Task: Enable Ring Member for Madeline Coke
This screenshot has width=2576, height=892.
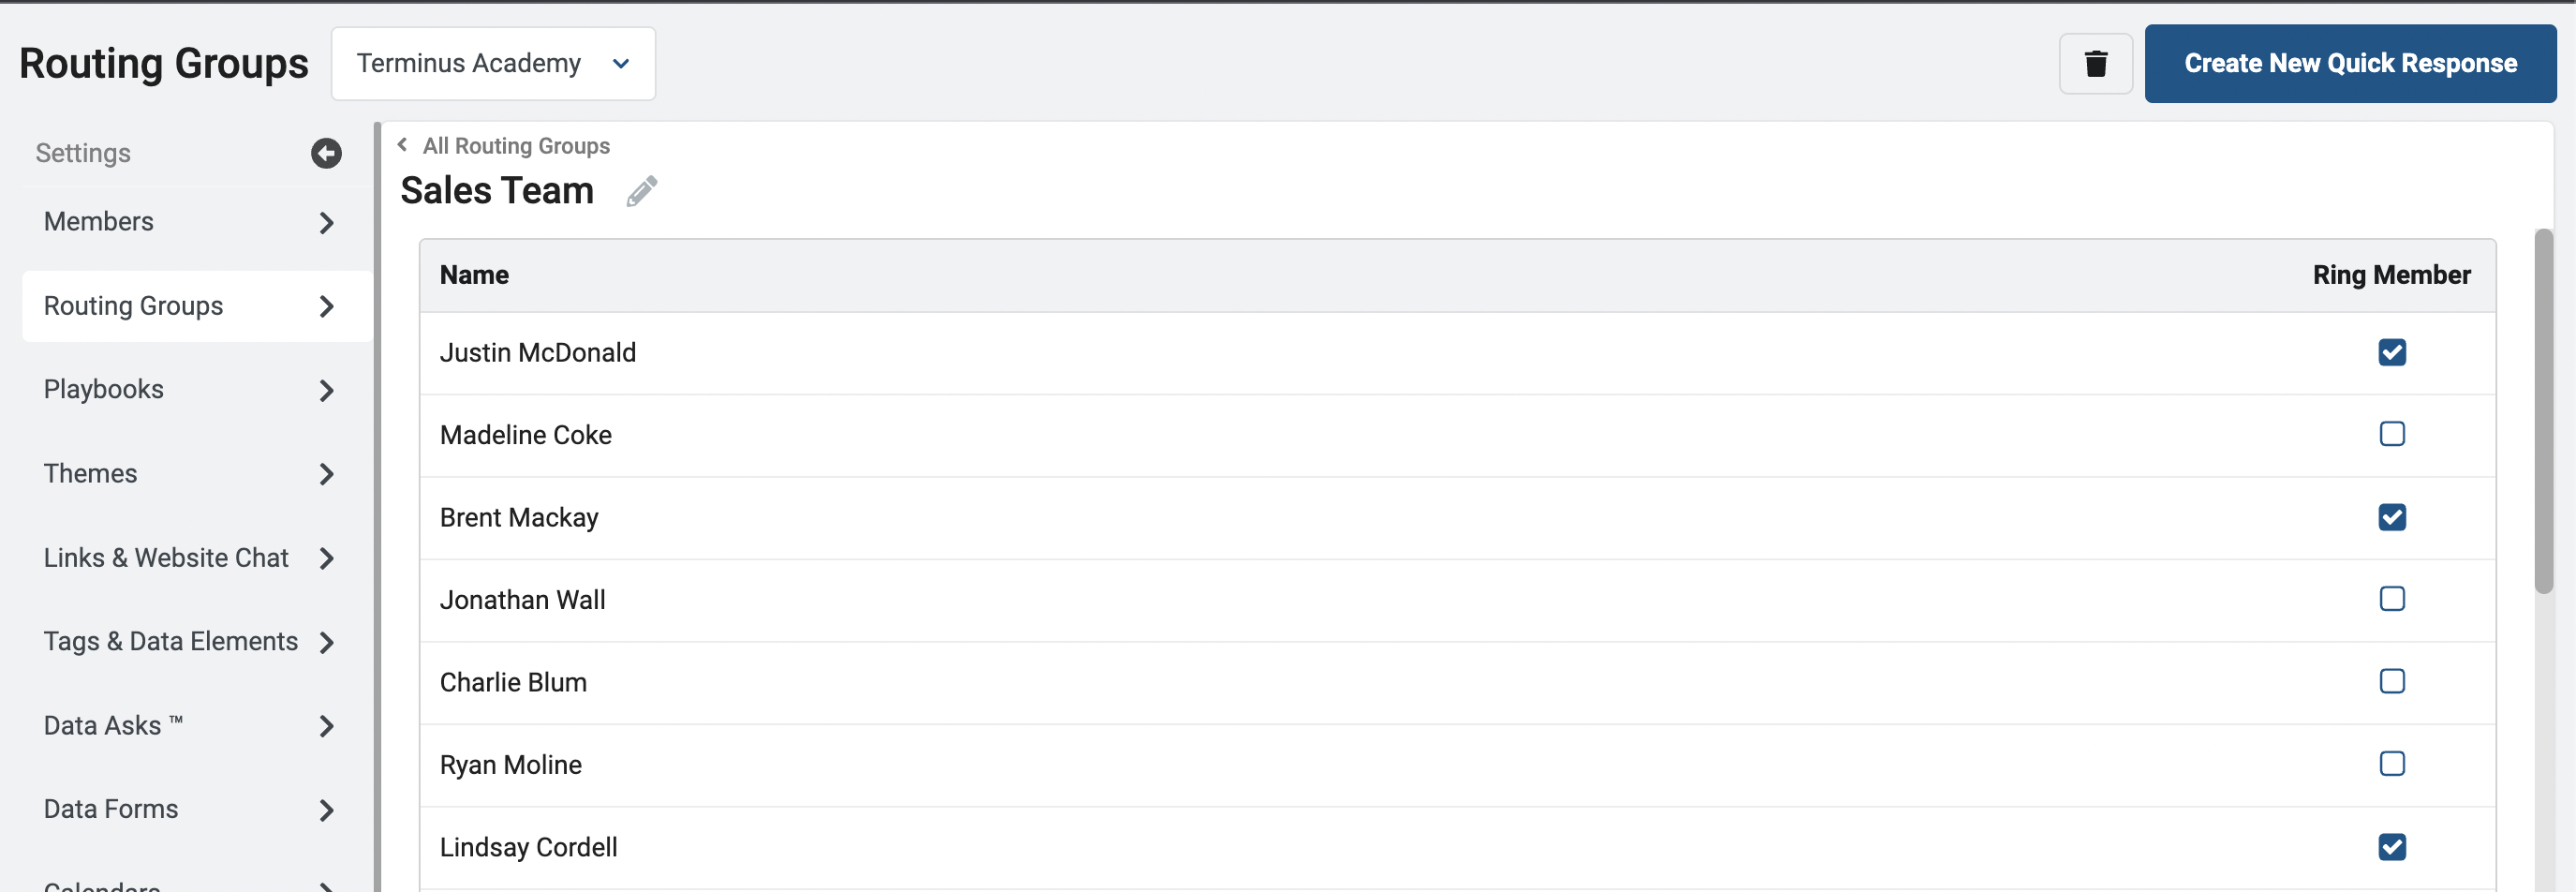Action: click(2391, 434)
